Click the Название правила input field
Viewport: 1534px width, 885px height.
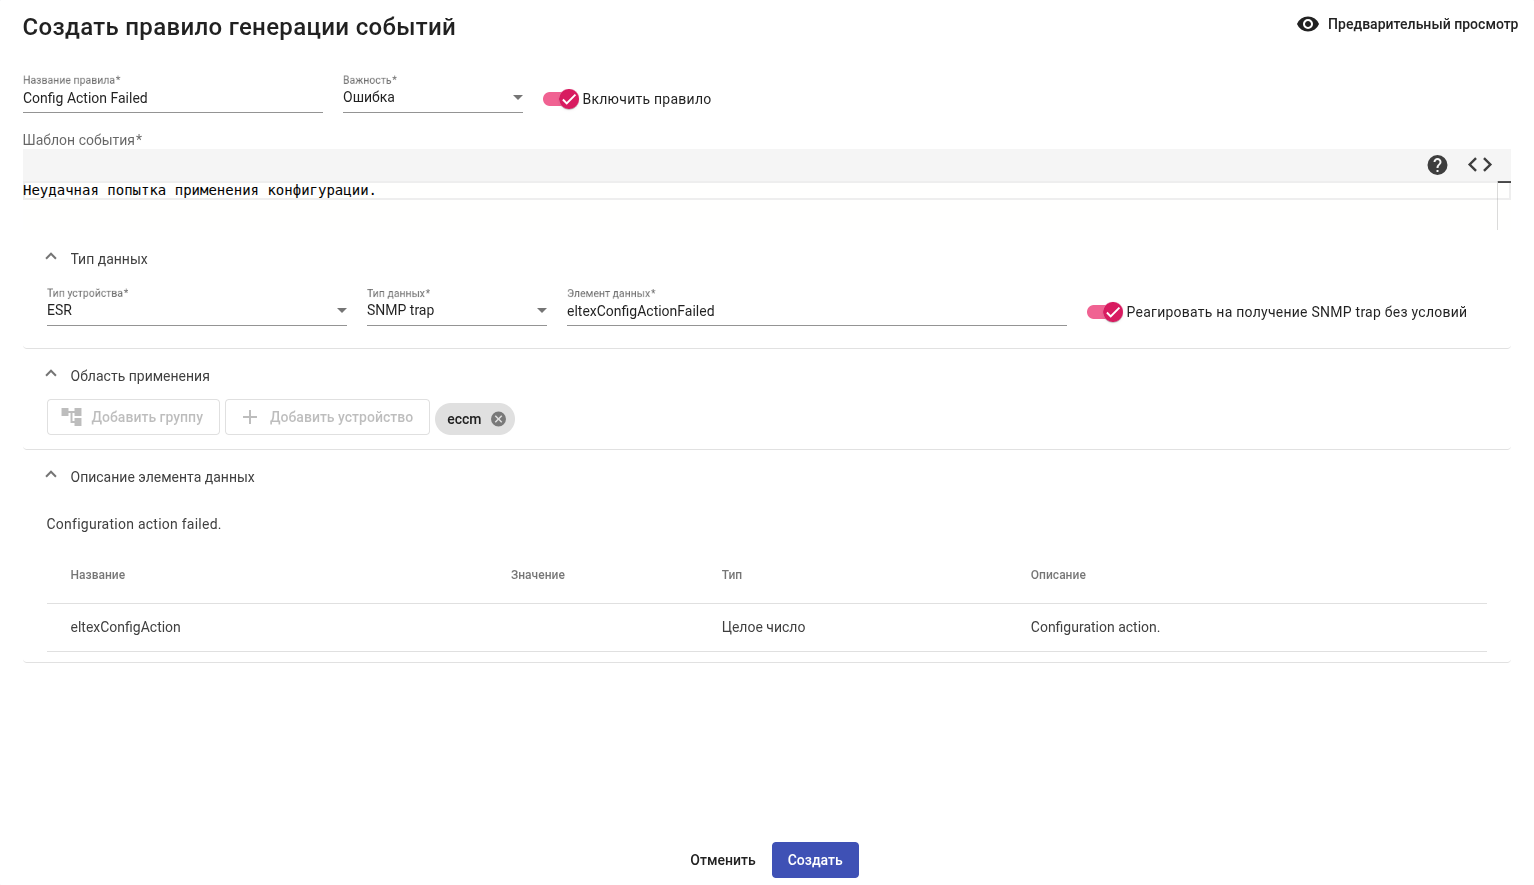[x=172, y=98]
